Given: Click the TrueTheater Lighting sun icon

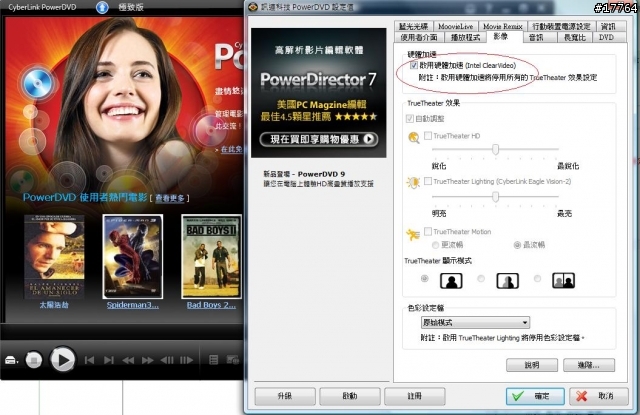Looking at the screenshot, I should pyautogui.click(x=413, y=182).
